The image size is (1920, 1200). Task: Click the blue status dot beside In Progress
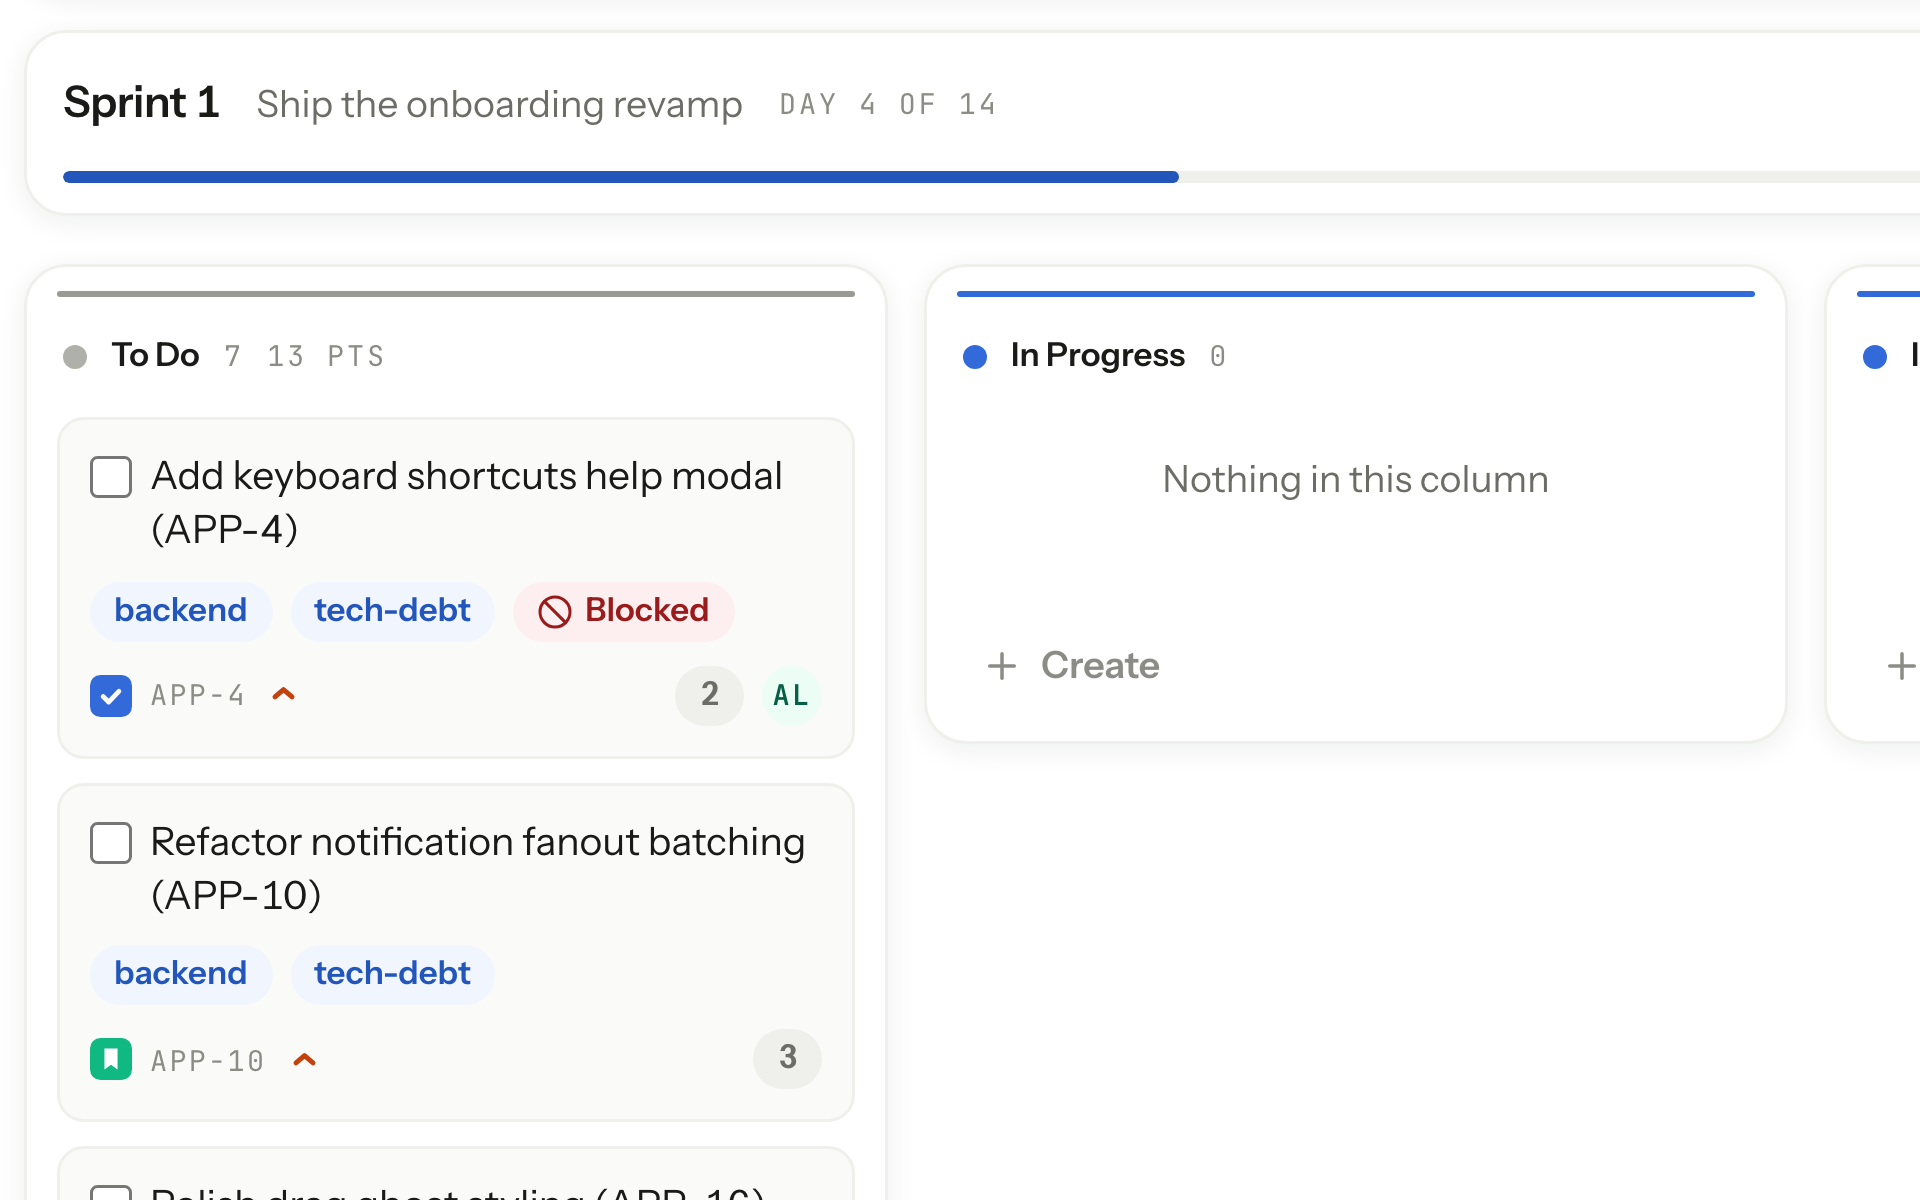(x=975, y=357)
